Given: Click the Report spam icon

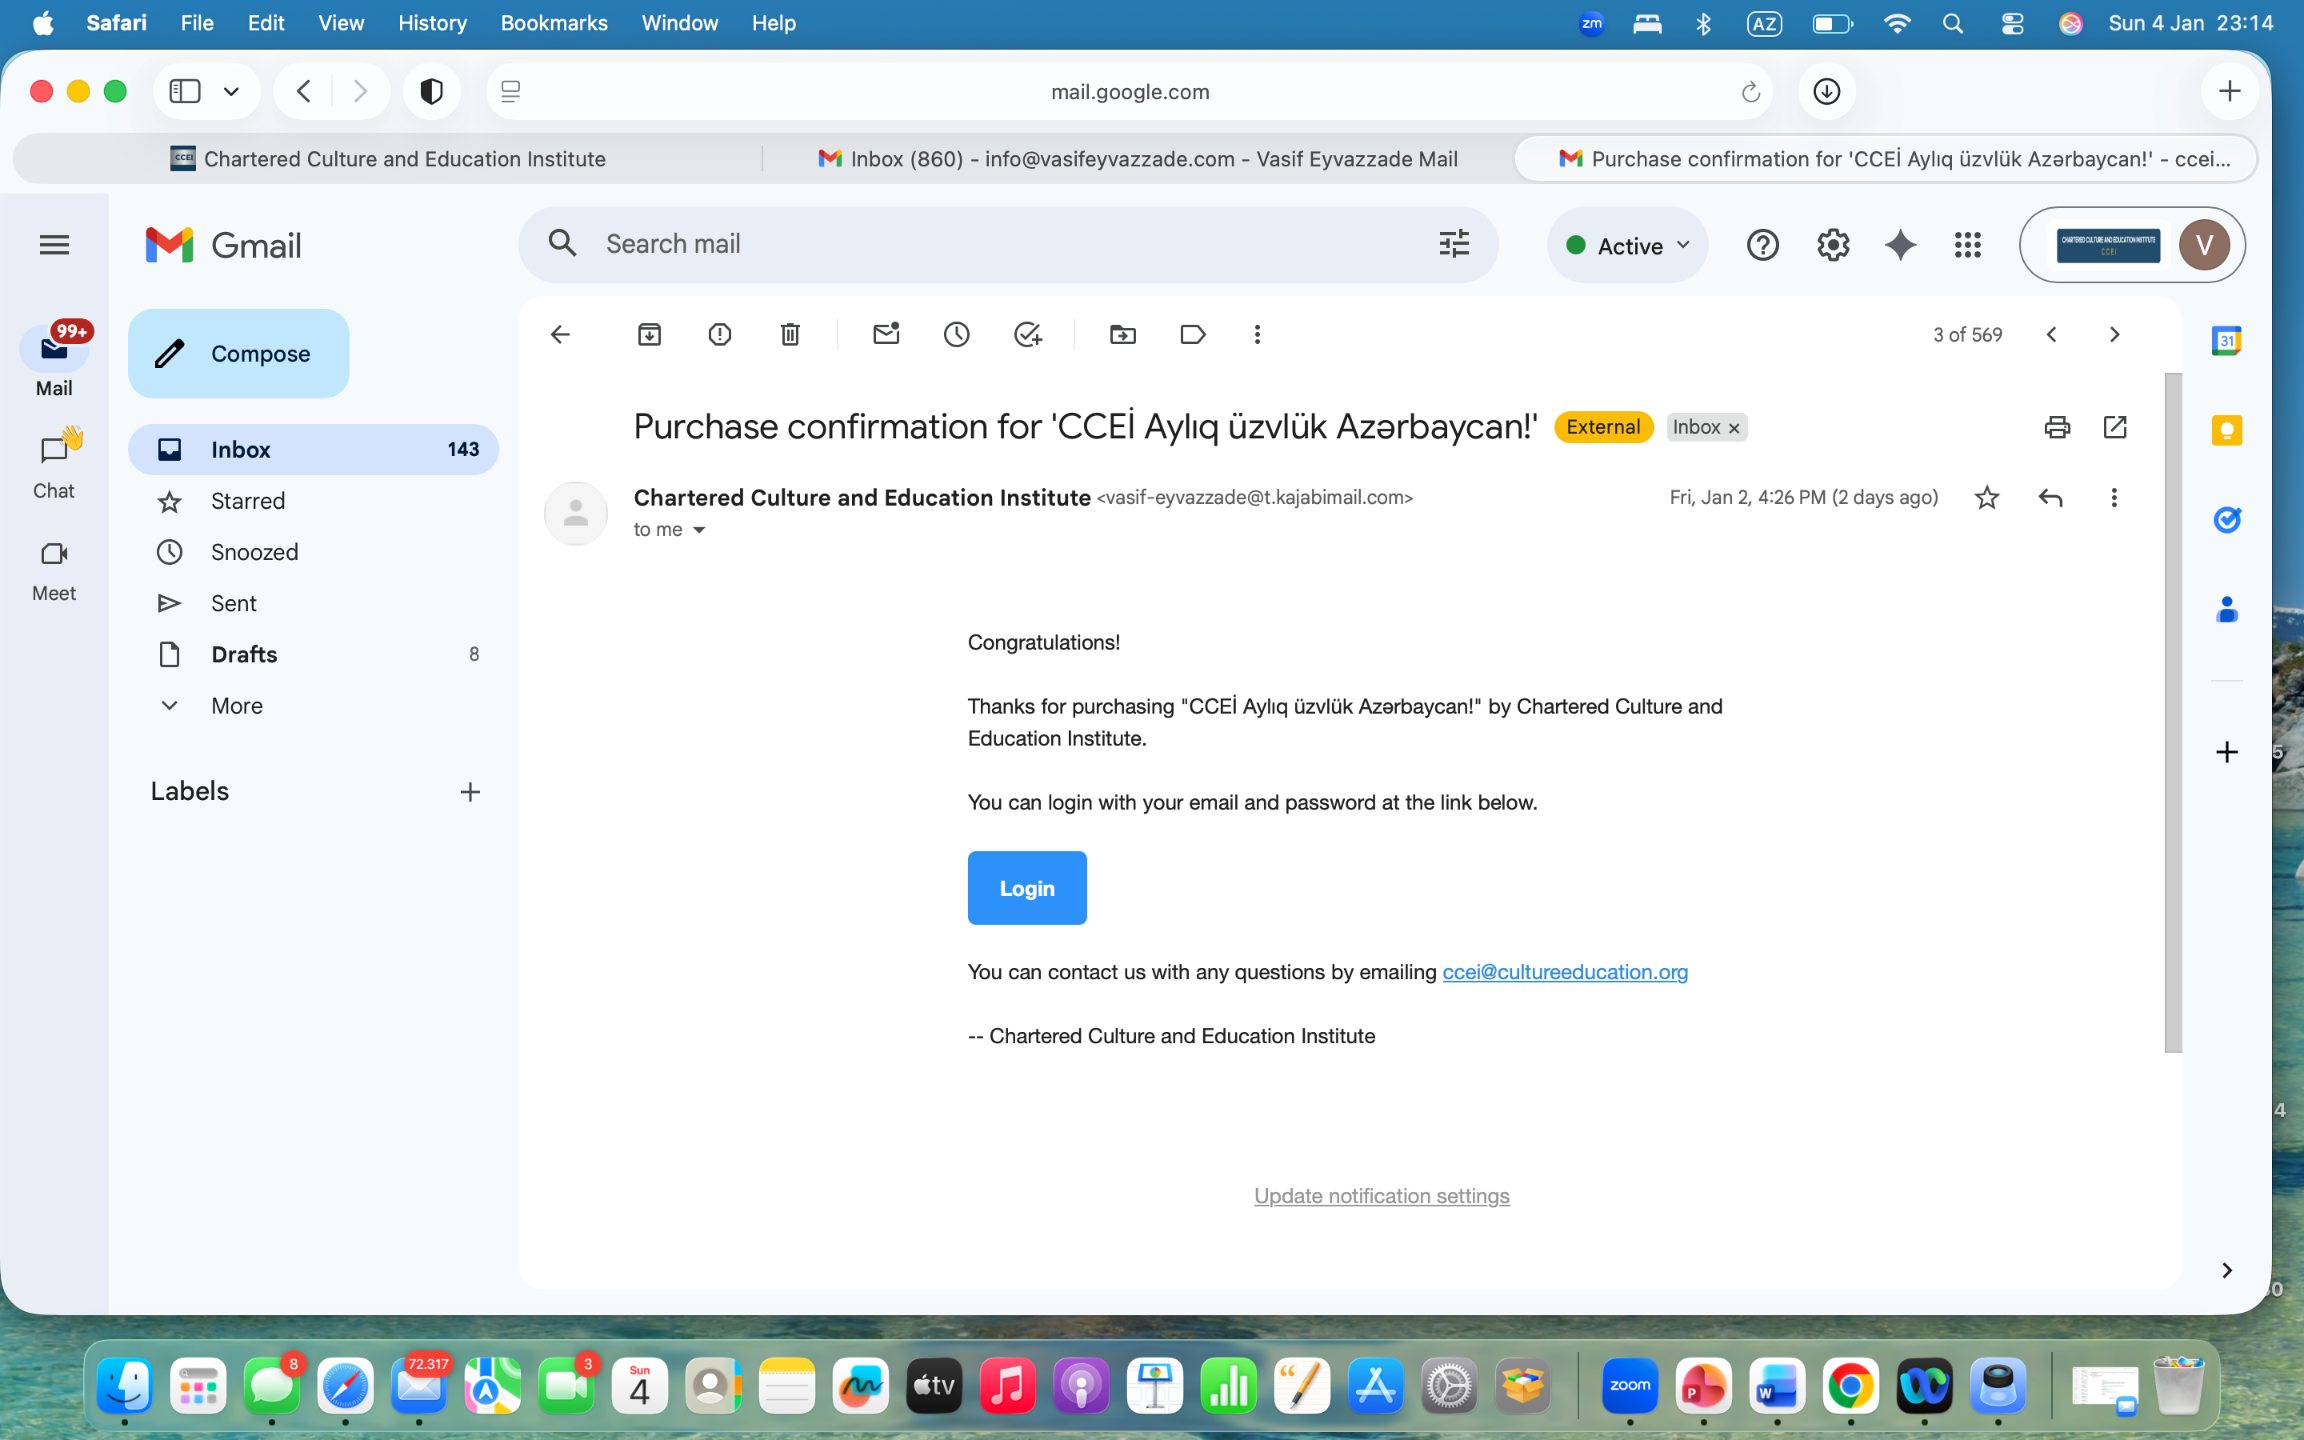Looking at the screenshot, I should (x=719, y=334).
